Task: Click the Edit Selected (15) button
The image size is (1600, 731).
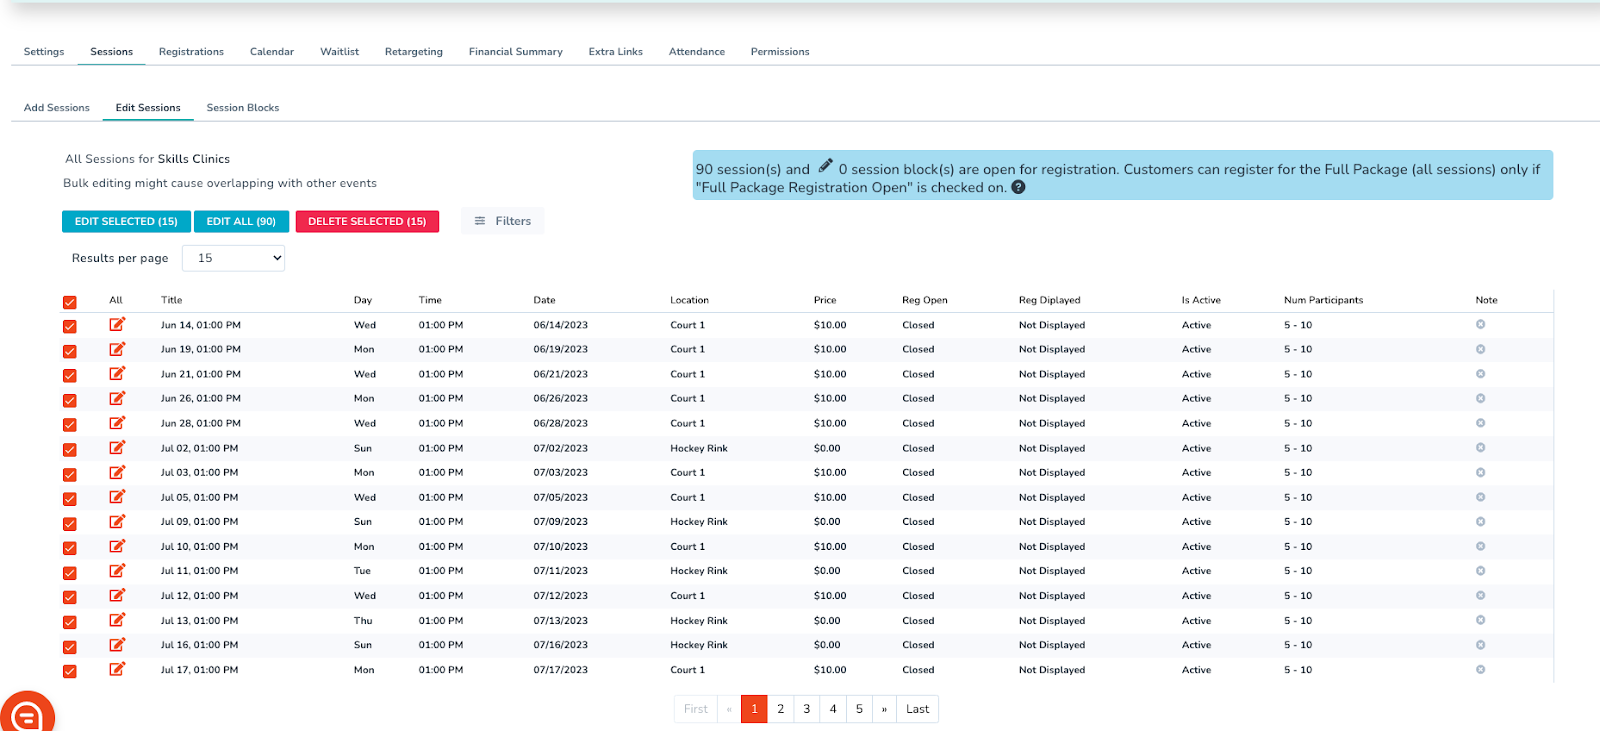Action: coord(126,221)
